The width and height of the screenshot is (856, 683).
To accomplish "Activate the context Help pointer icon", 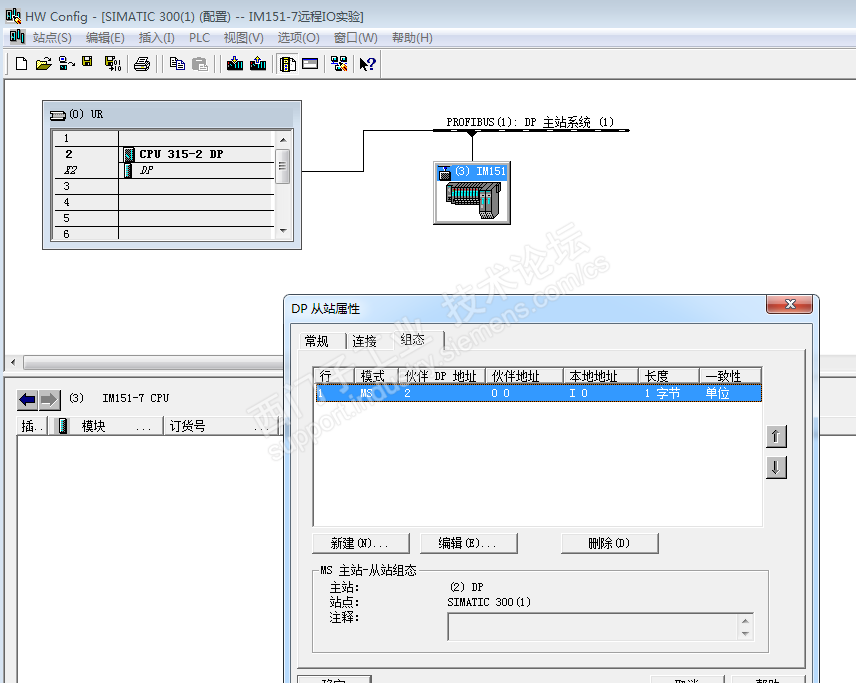I will pos(367,64).
